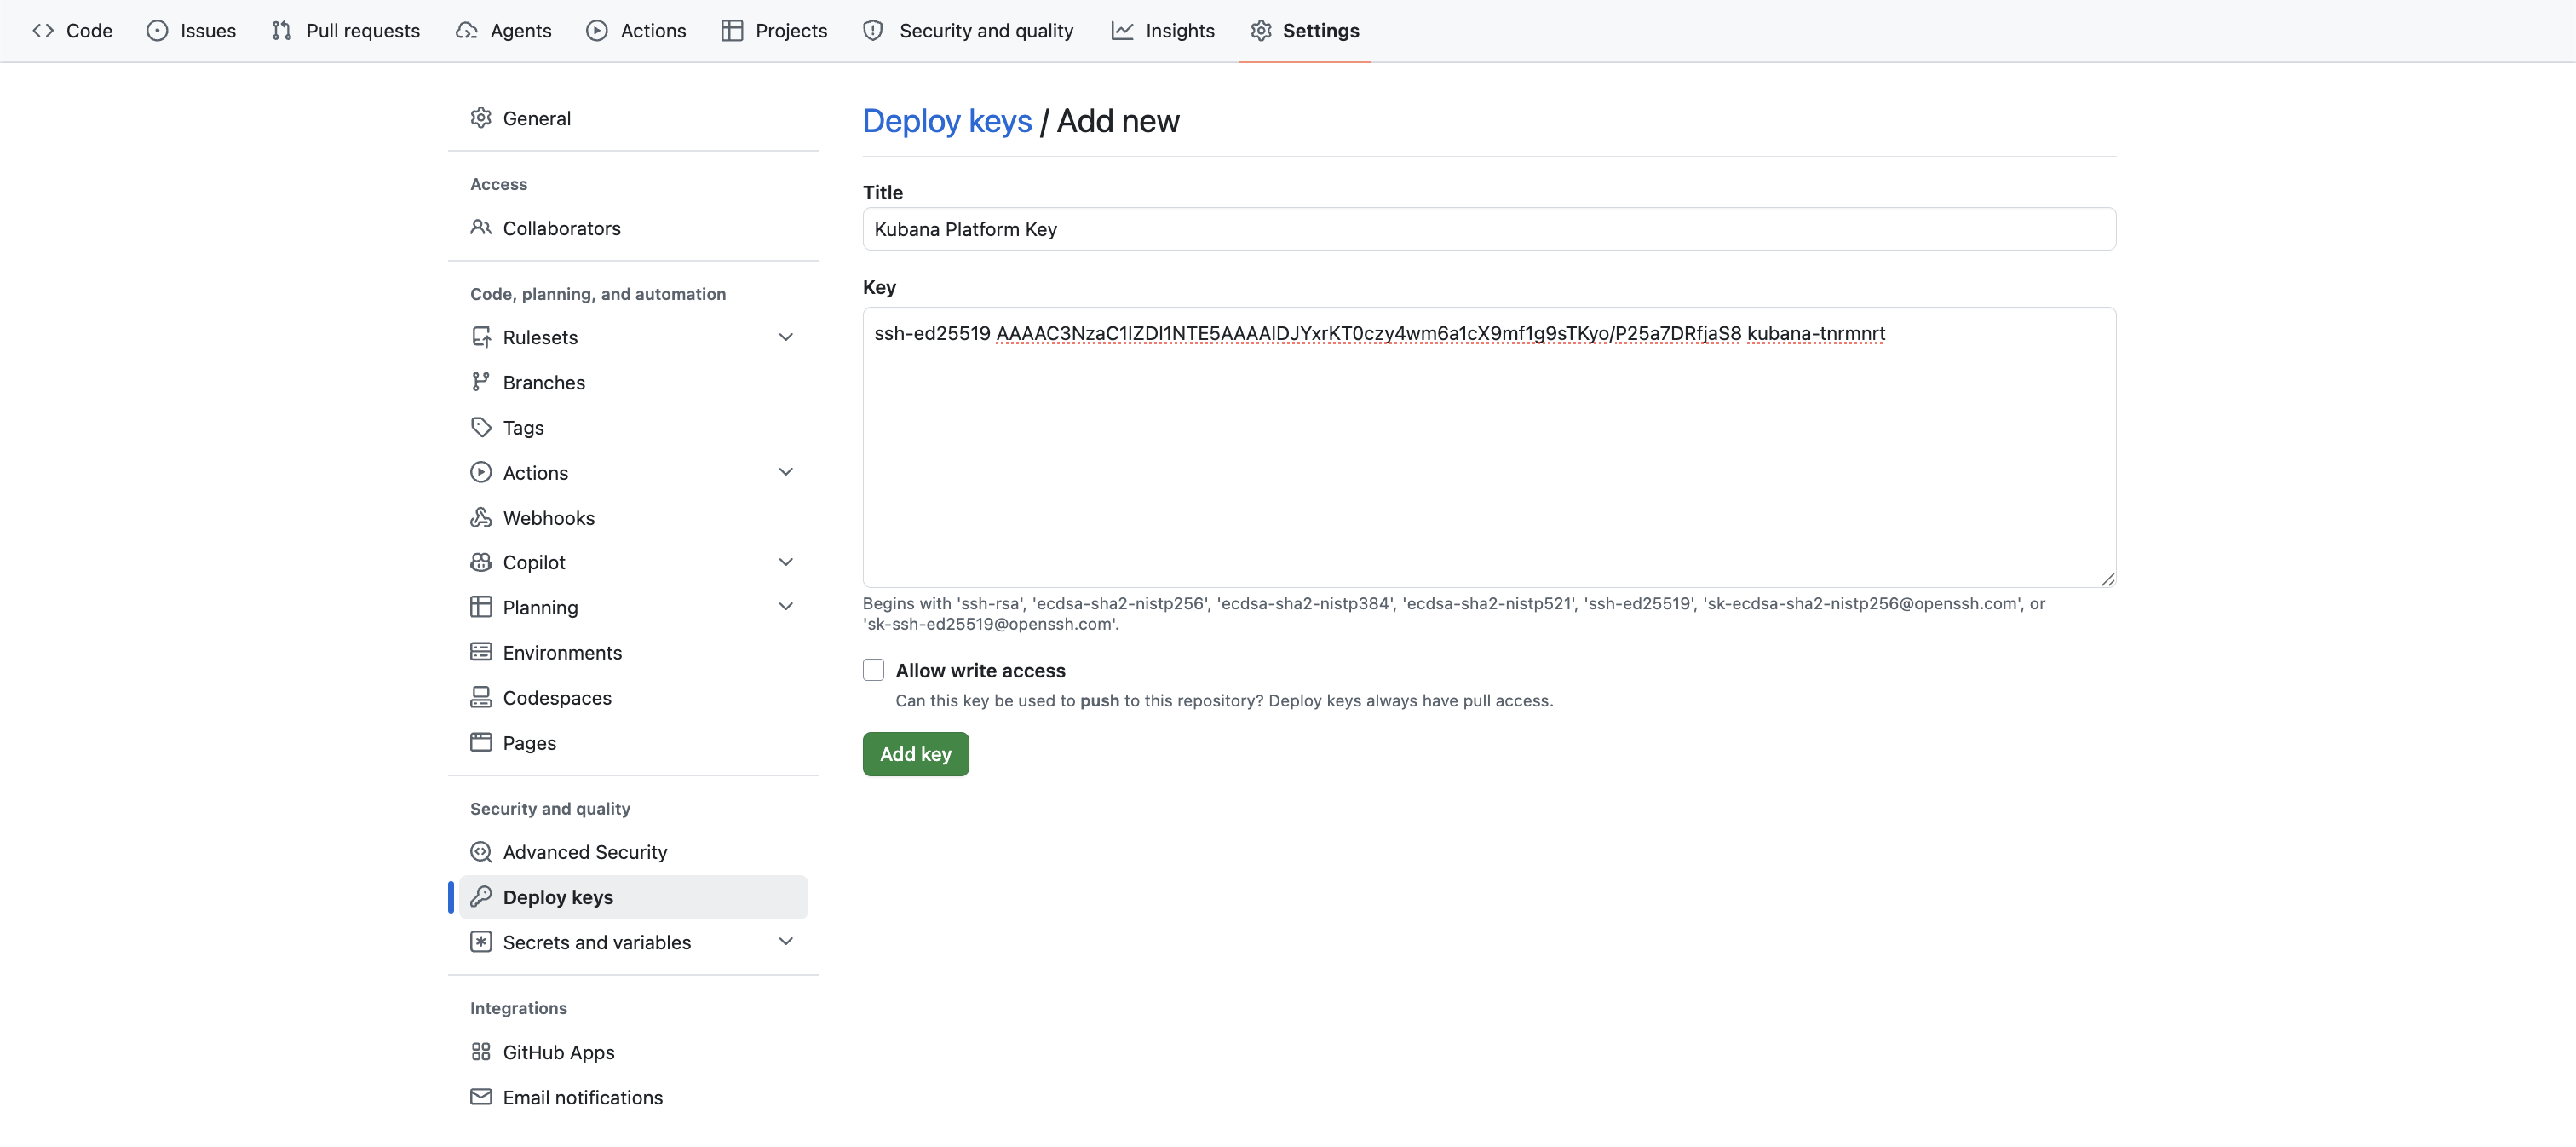The image size is (2576, 1147).
Task: Expand the sidebar Actions chevron
Action: 786,472
